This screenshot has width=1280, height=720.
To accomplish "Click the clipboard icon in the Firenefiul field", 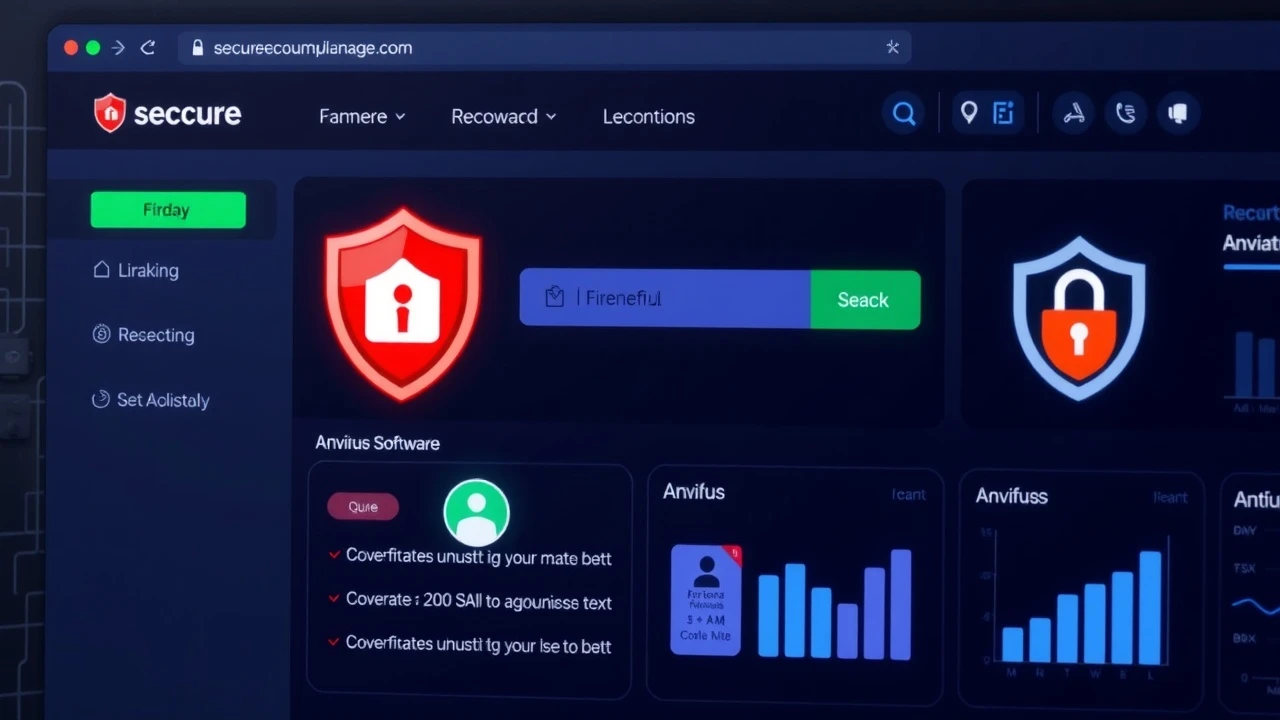I will [554, 297].
